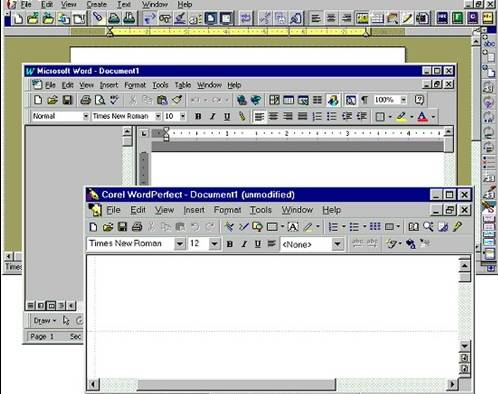Open Word Tools menu

[x=160, y=85]
